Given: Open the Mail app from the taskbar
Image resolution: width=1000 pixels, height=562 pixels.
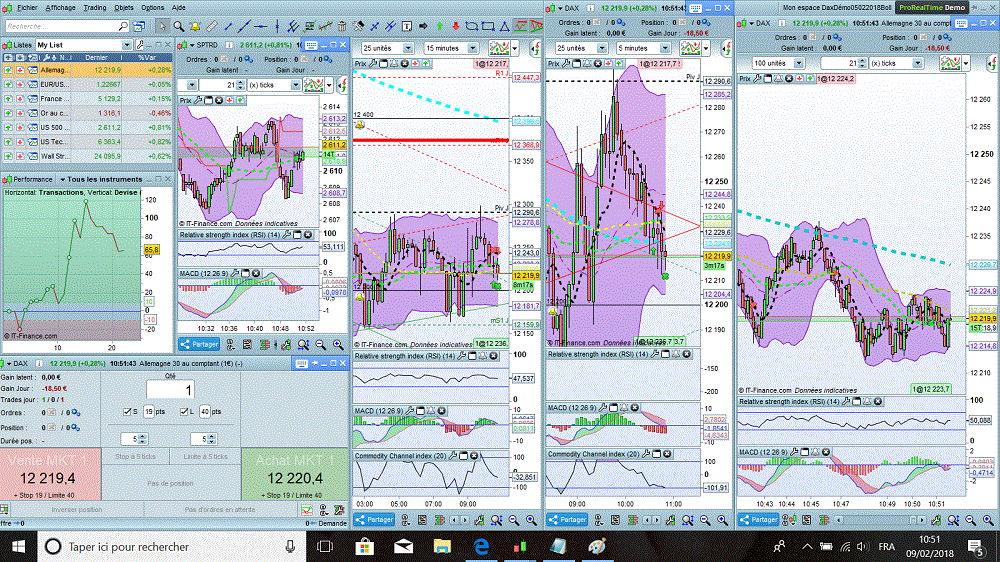Looking at the screenshot, I should tap(403, 547).
